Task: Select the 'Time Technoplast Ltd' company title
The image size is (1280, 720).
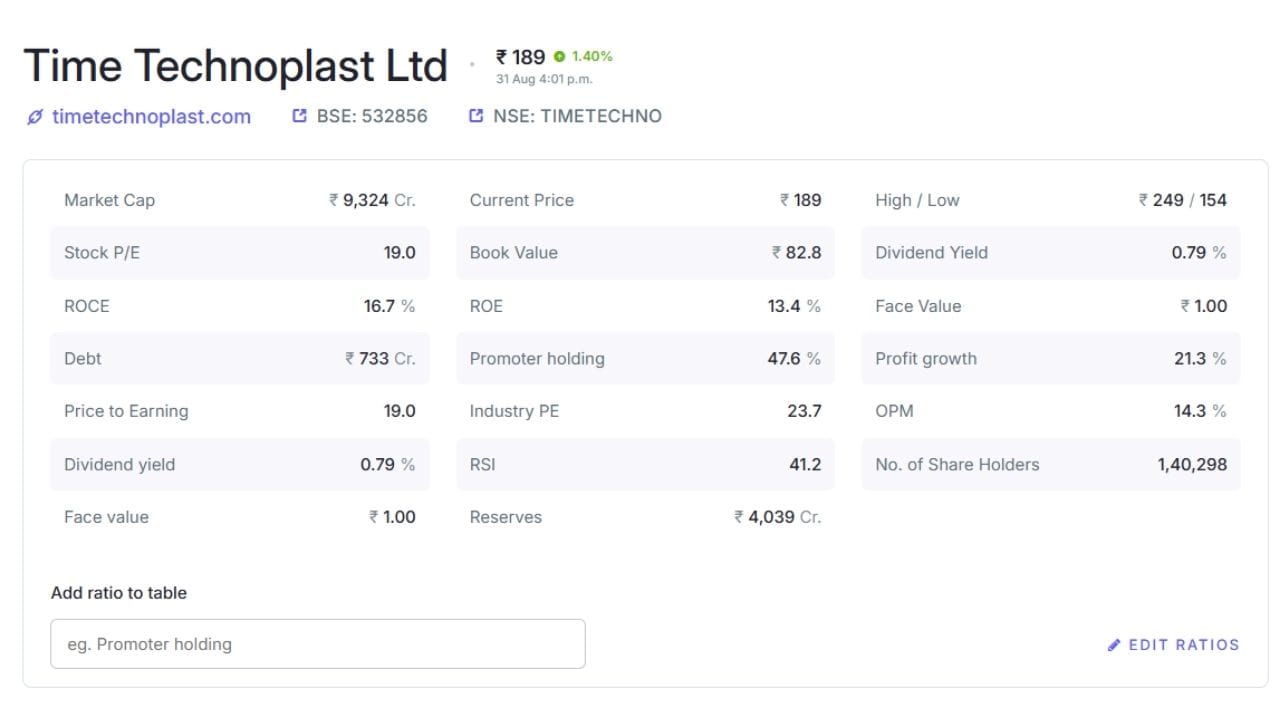Action: pos(235,66)
